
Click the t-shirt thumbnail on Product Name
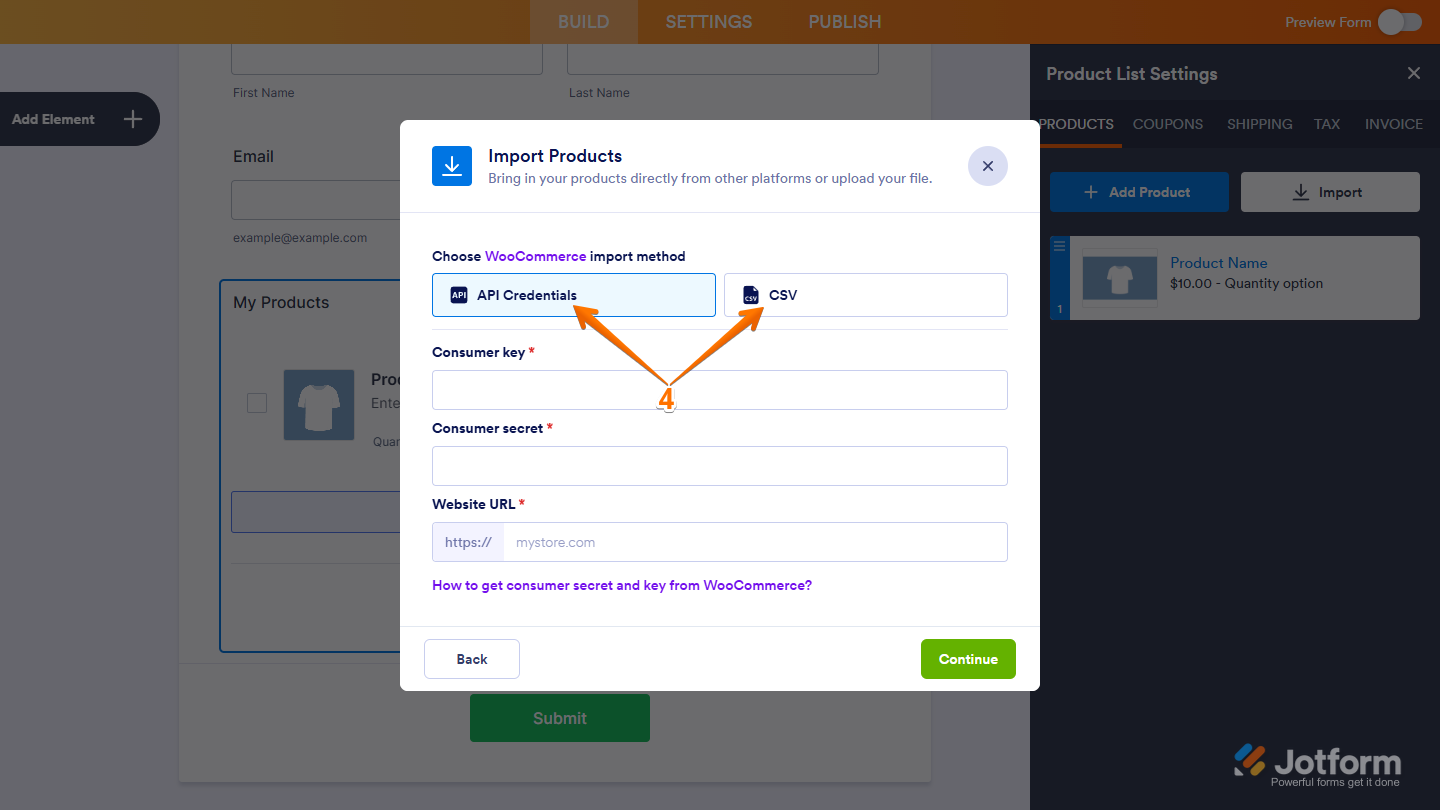click(x=1119, y=278)
